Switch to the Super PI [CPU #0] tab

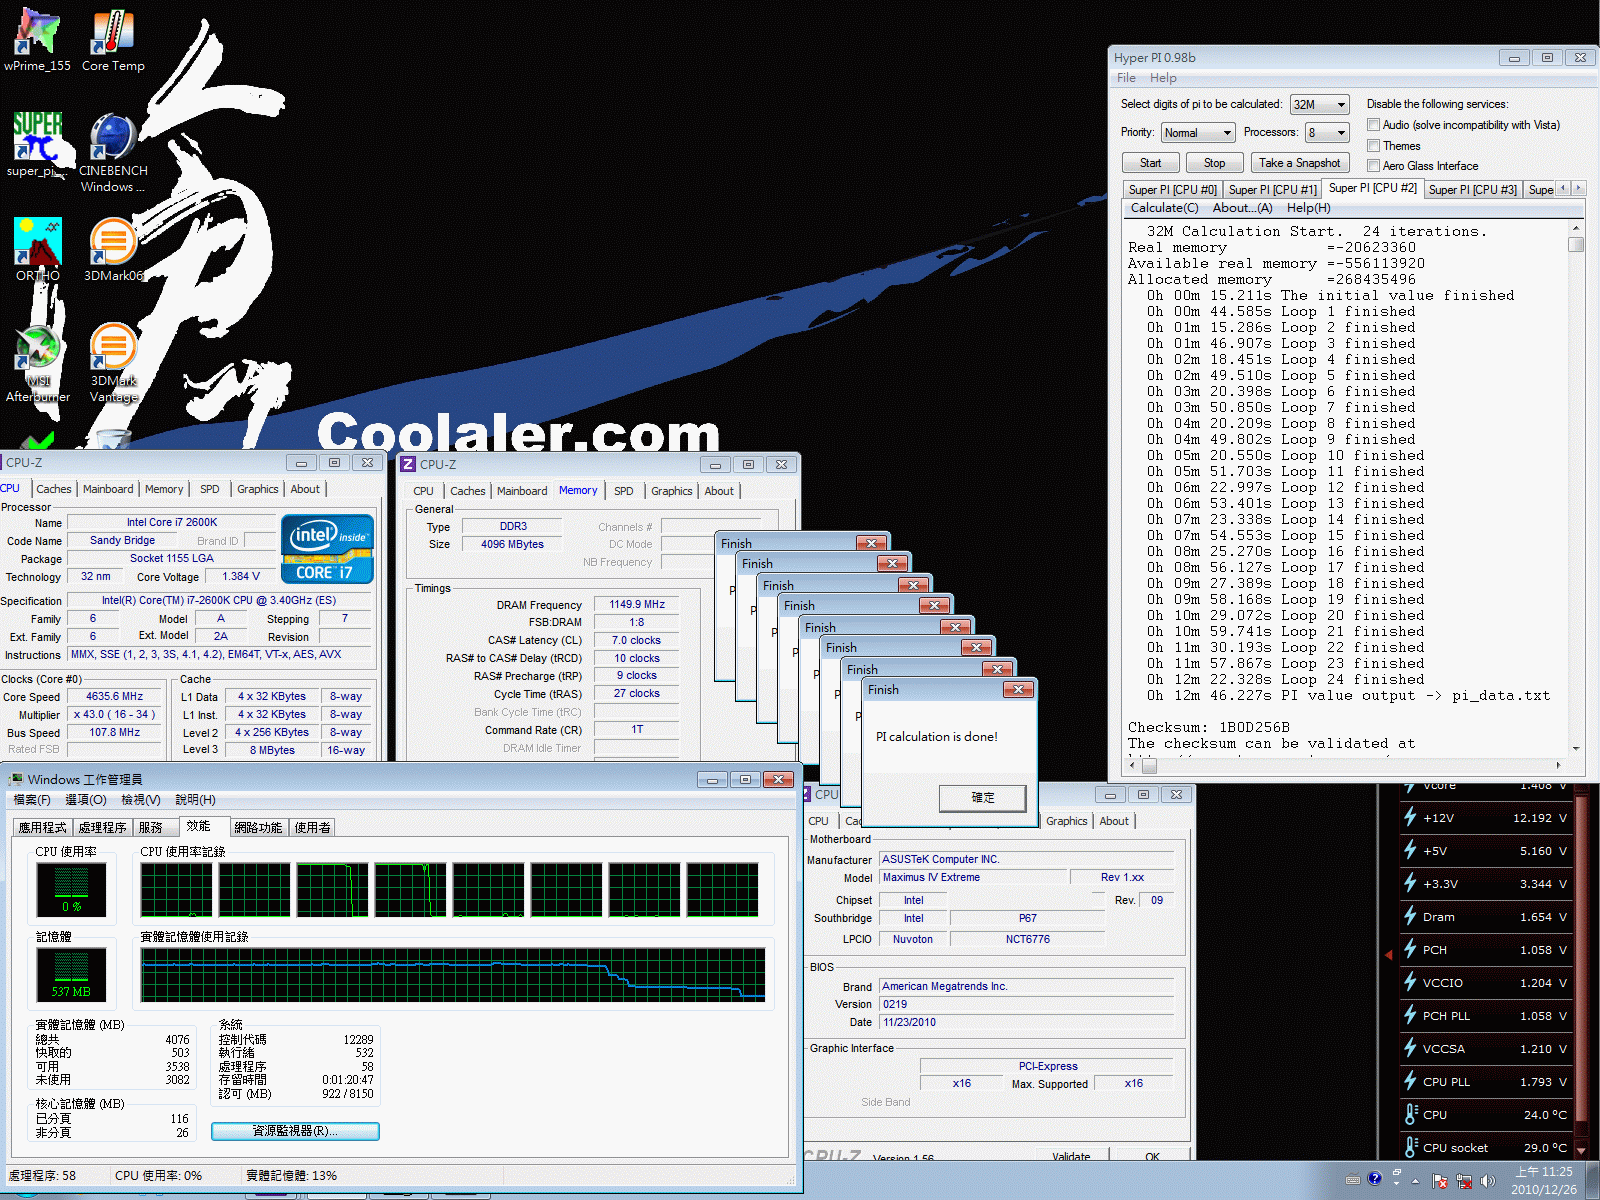pyautogui.click(x=1172, y=190)
